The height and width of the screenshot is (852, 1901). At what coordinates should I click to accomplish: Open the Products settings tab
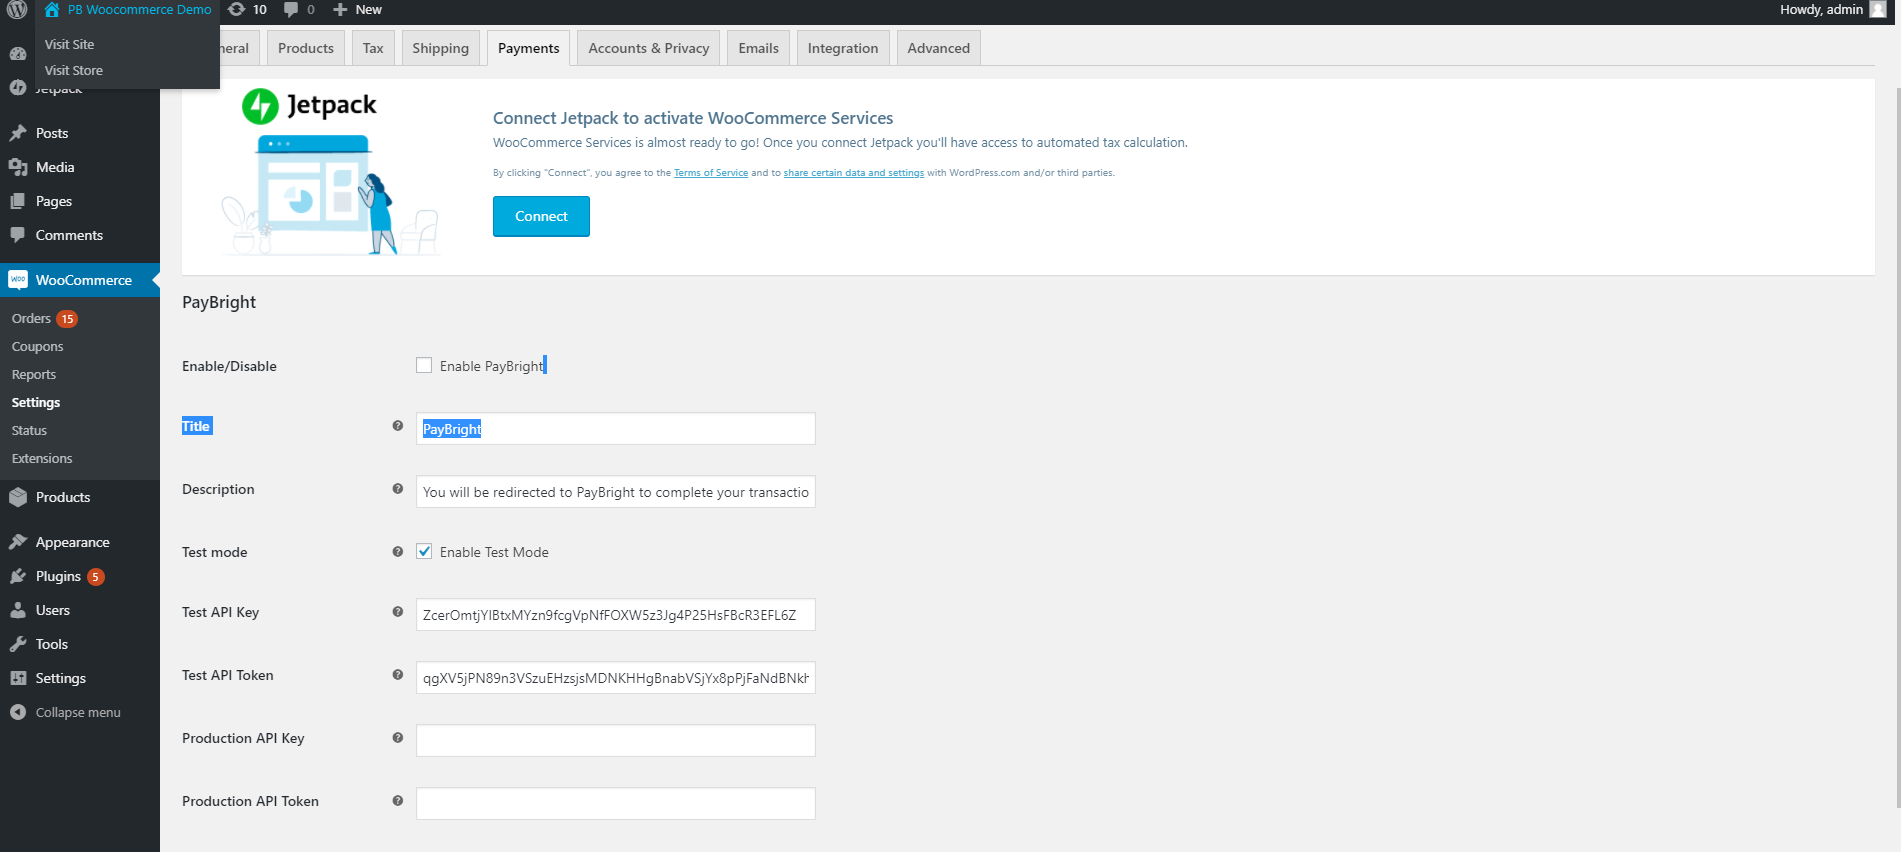click(306, 48)
